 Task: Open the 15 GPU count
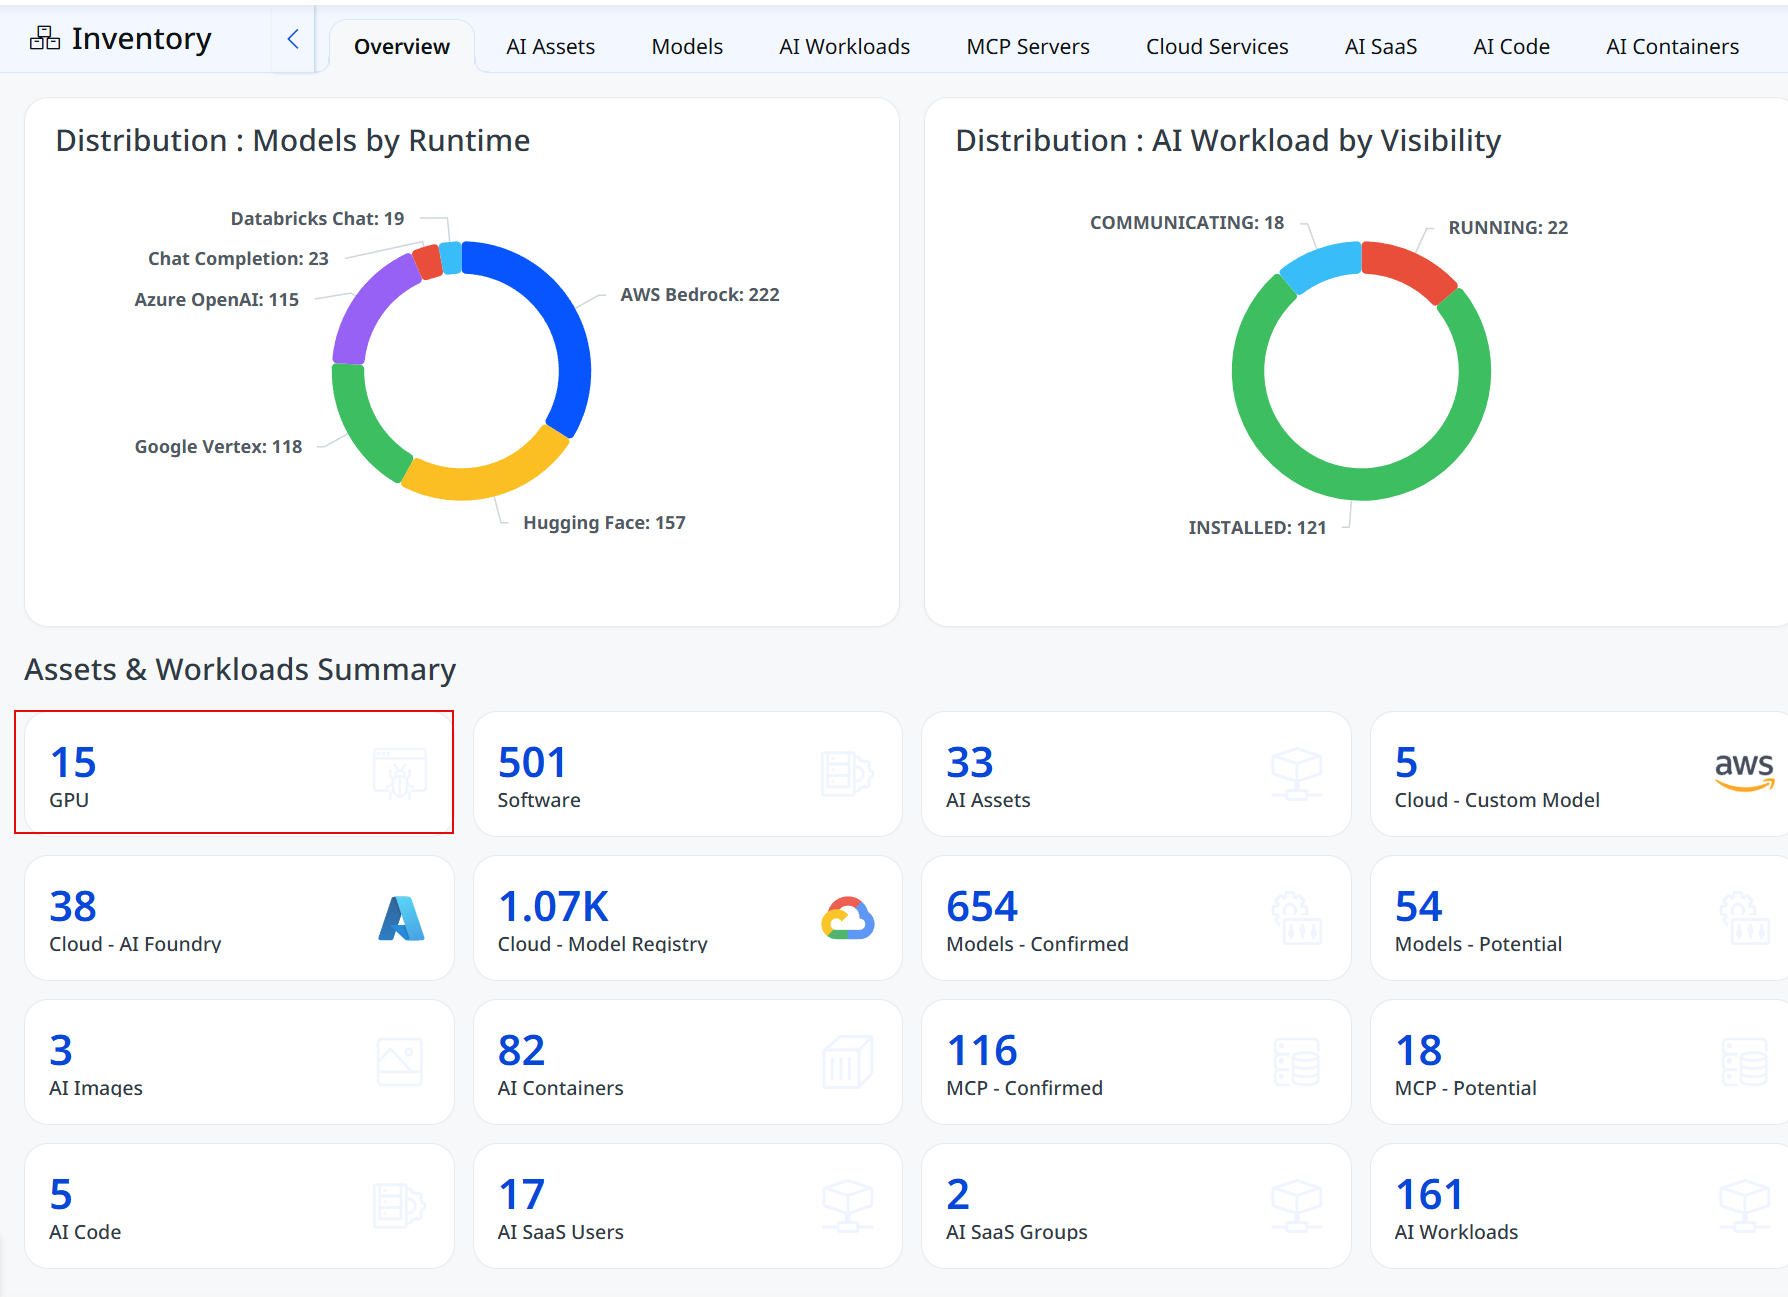(73, 763)
